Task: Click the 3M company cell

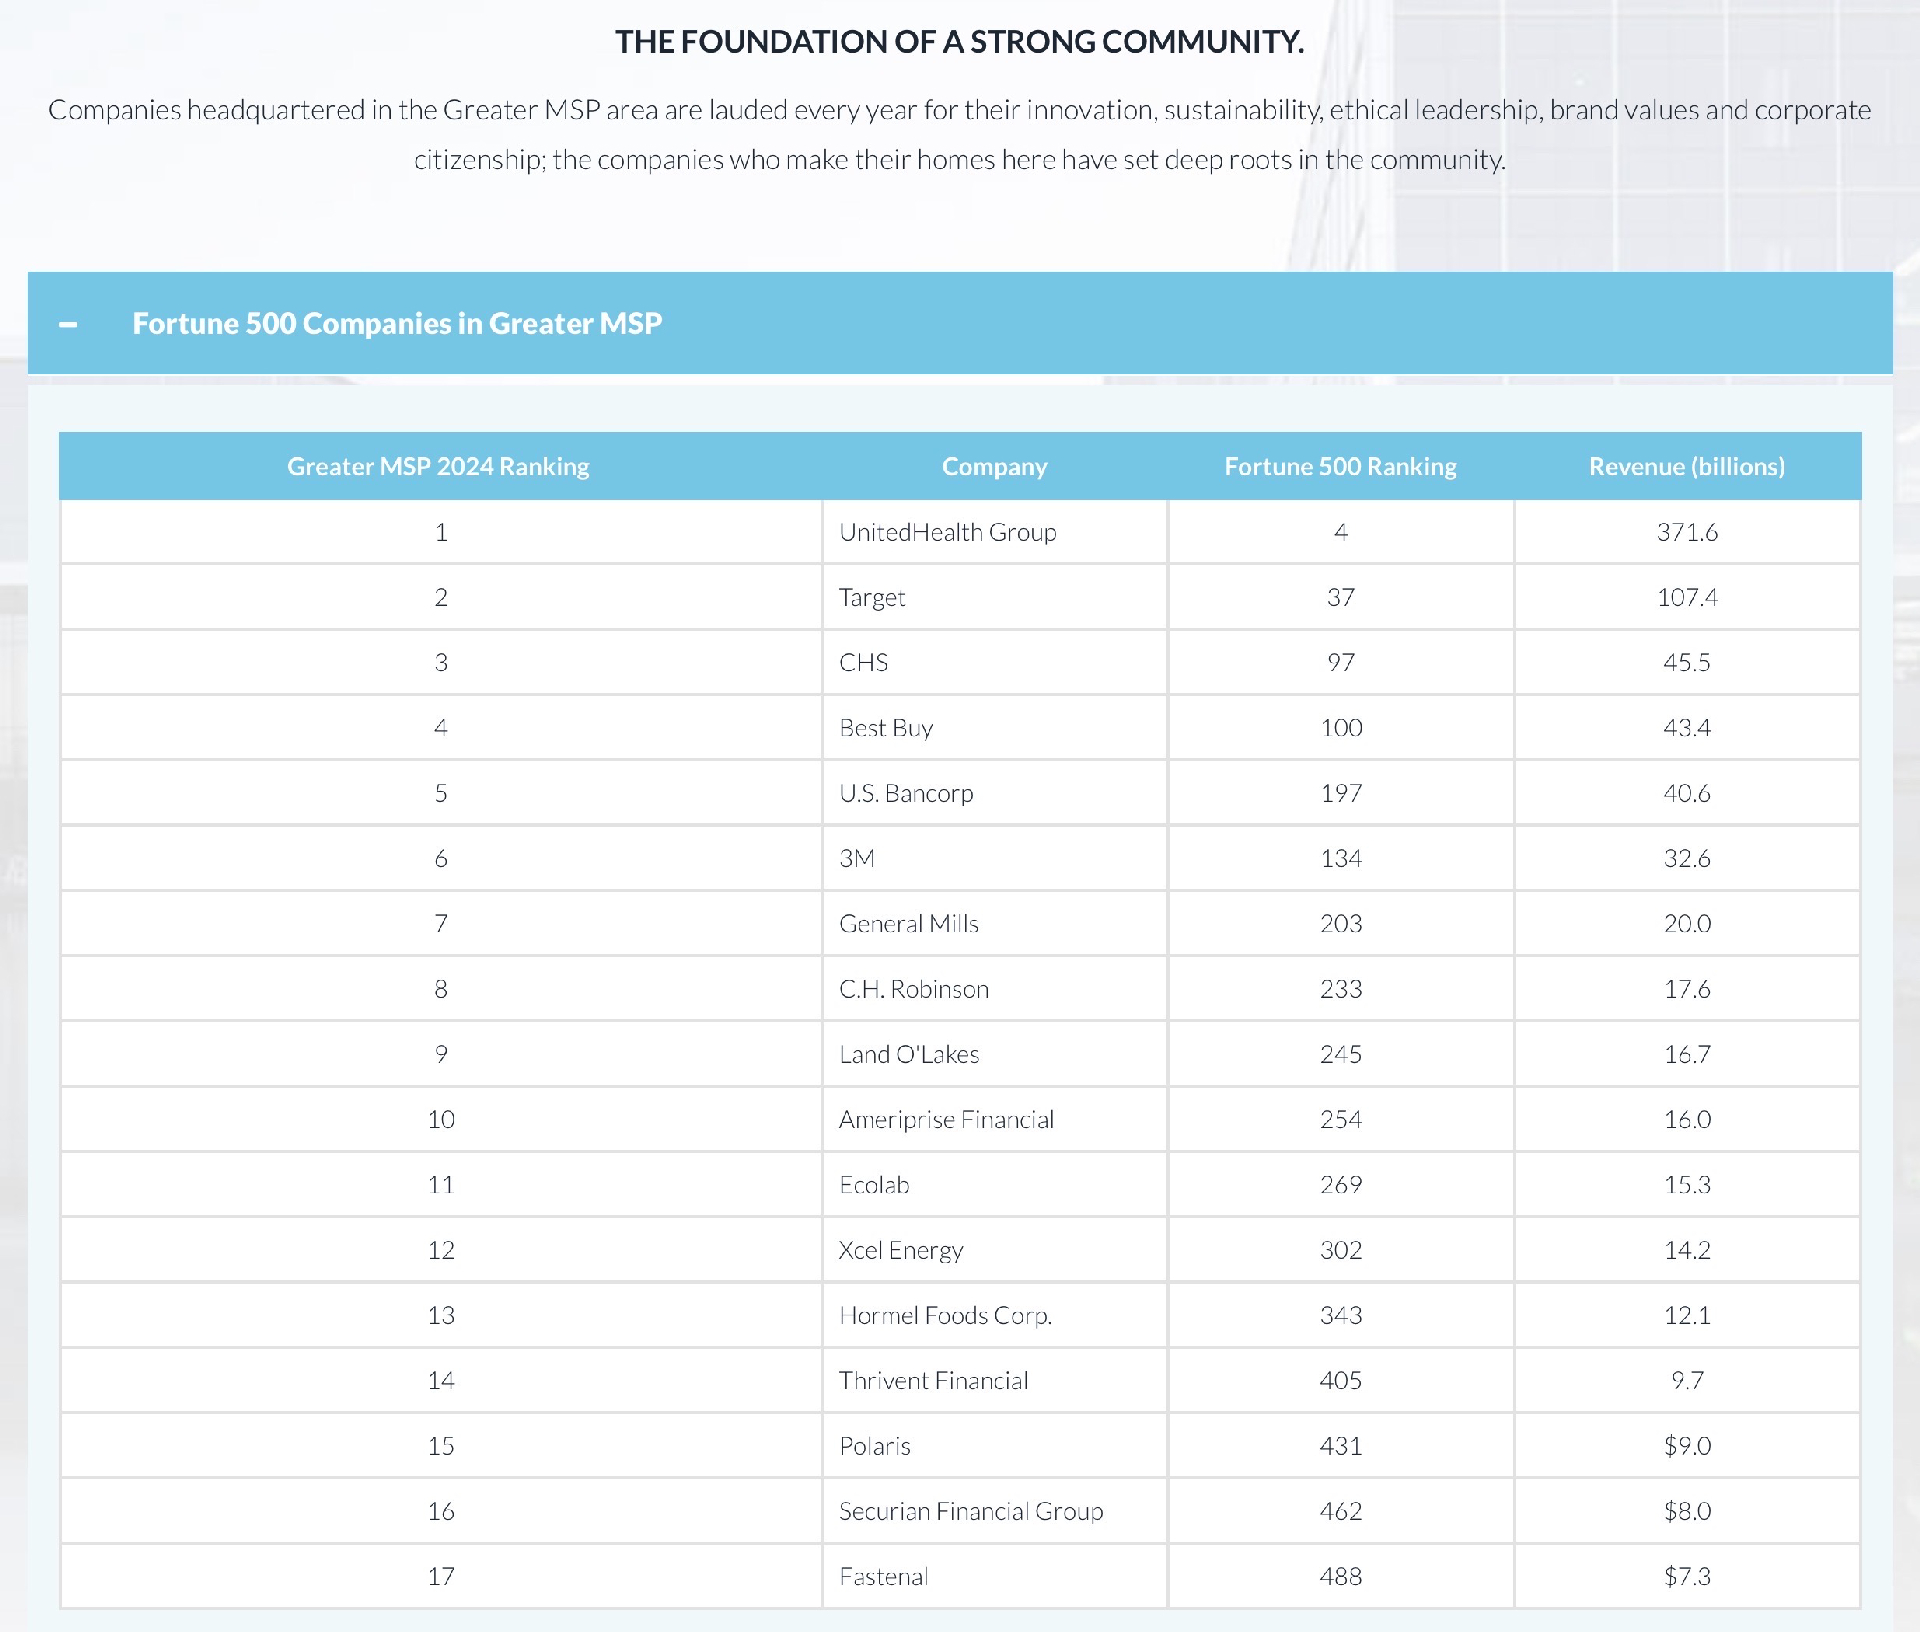Action: (857, 858)
